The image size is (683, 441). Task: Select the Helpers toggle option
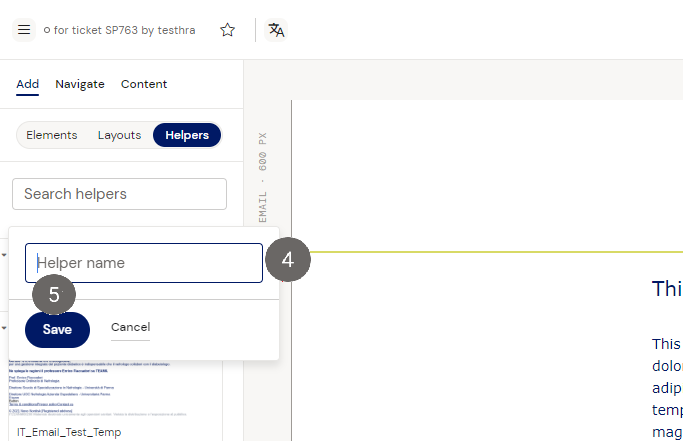187,135
